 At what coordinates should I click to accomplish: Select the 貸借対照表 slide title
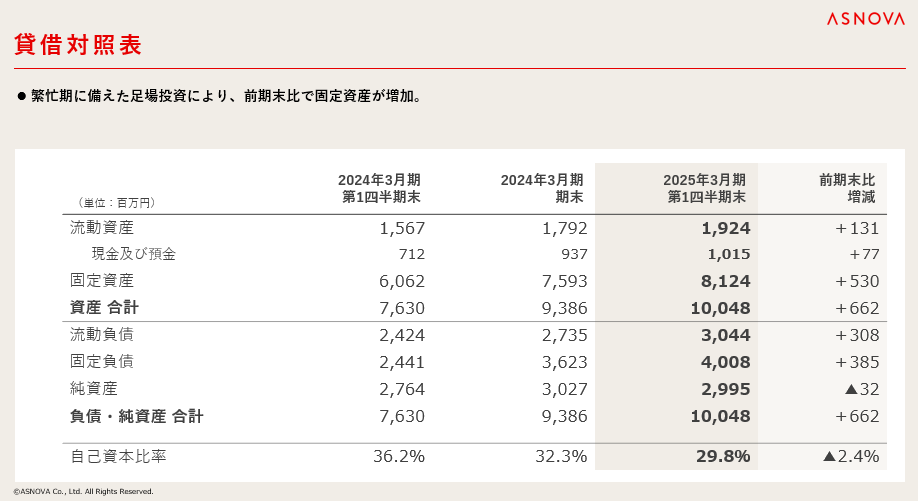click(78, 45)
